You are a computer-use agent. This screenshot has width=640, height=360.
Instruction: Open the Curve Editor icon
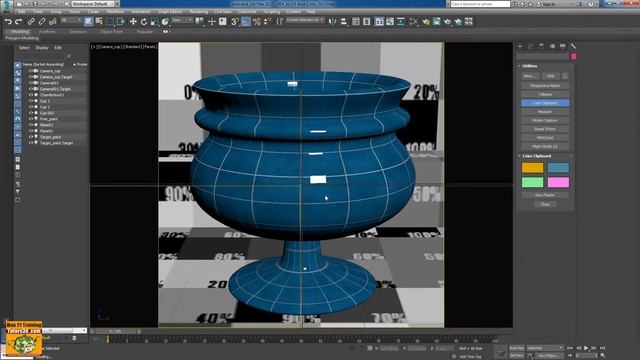pos(390,22)
